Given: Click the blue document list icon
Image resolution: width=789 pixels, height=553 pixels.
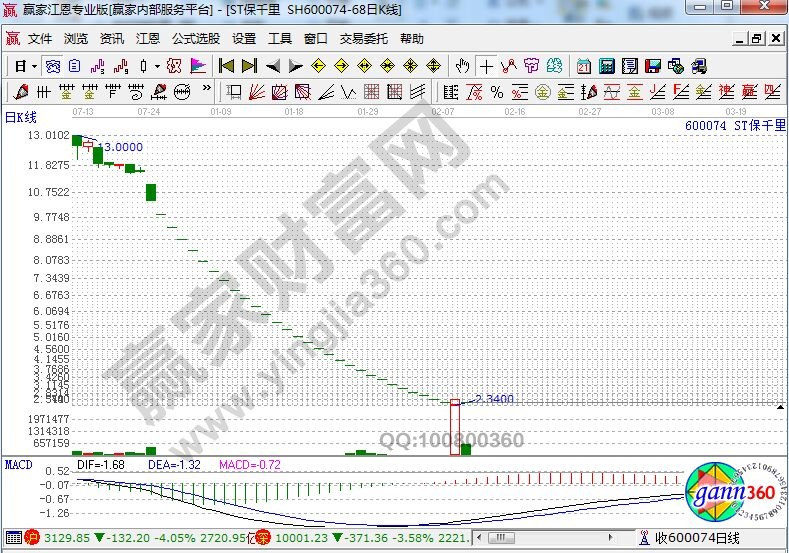Looking at the screenshot, I should pos(75,66).
